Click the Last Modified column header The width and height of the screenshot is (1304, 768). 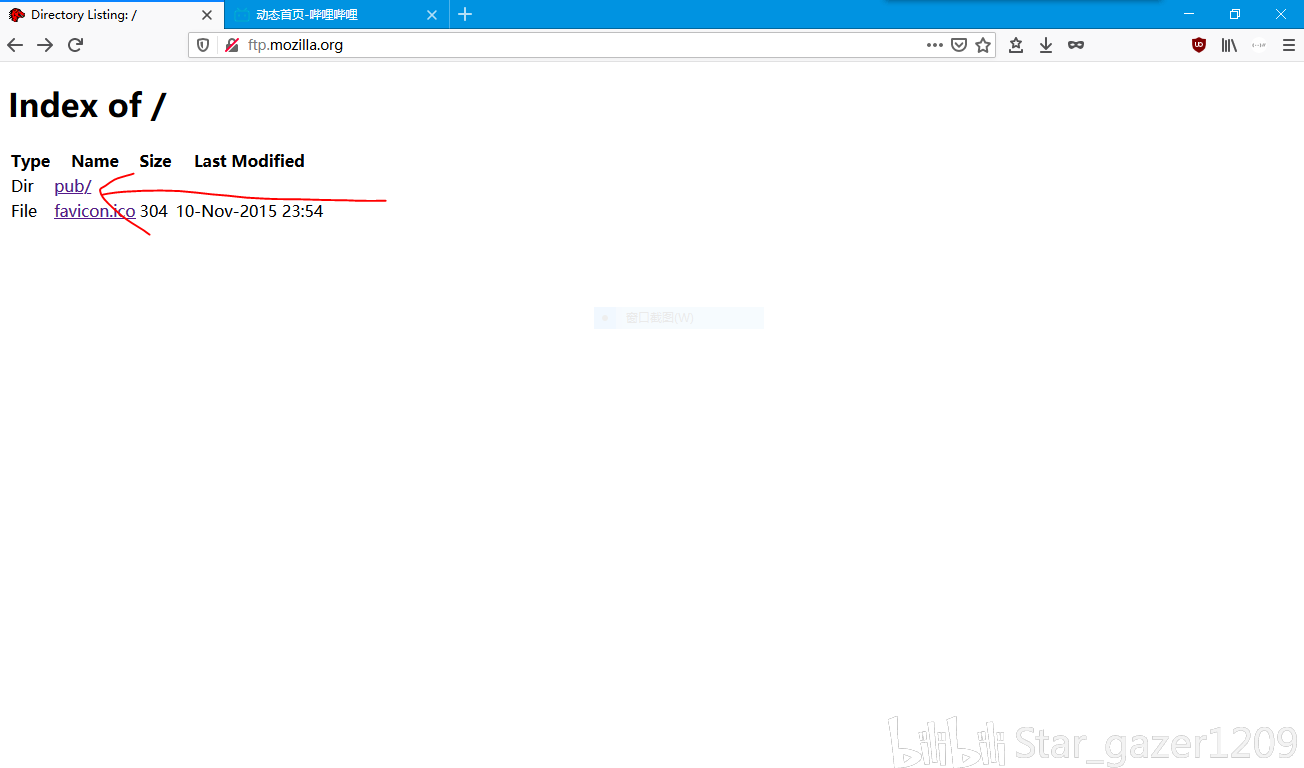[x=249, y=161]
